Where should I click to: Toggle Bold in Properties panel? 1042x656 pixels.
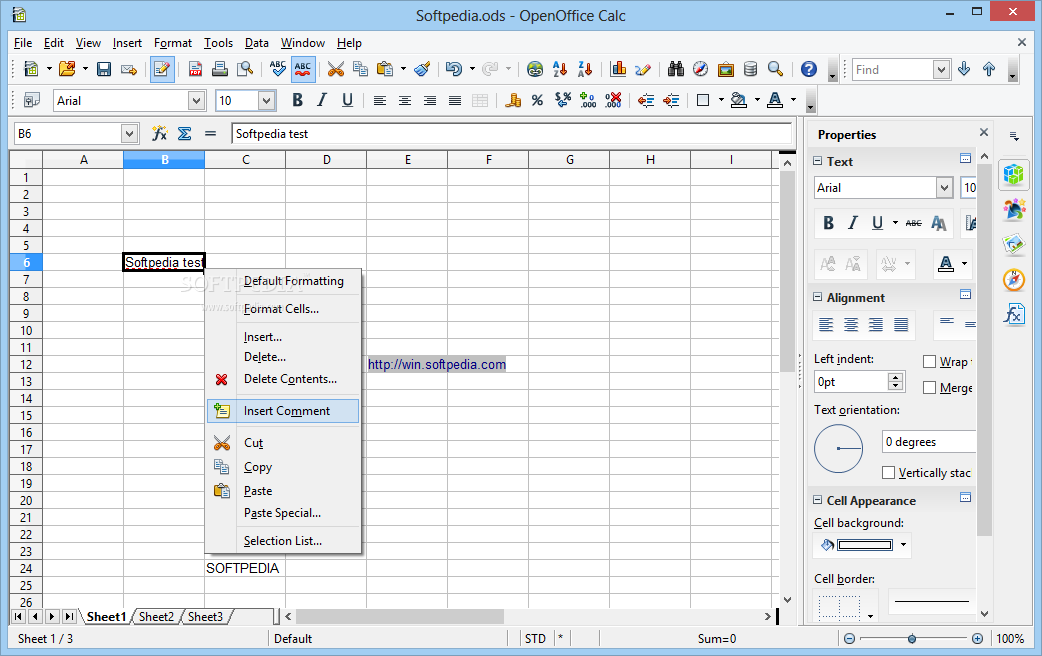(x=828, y=223)
